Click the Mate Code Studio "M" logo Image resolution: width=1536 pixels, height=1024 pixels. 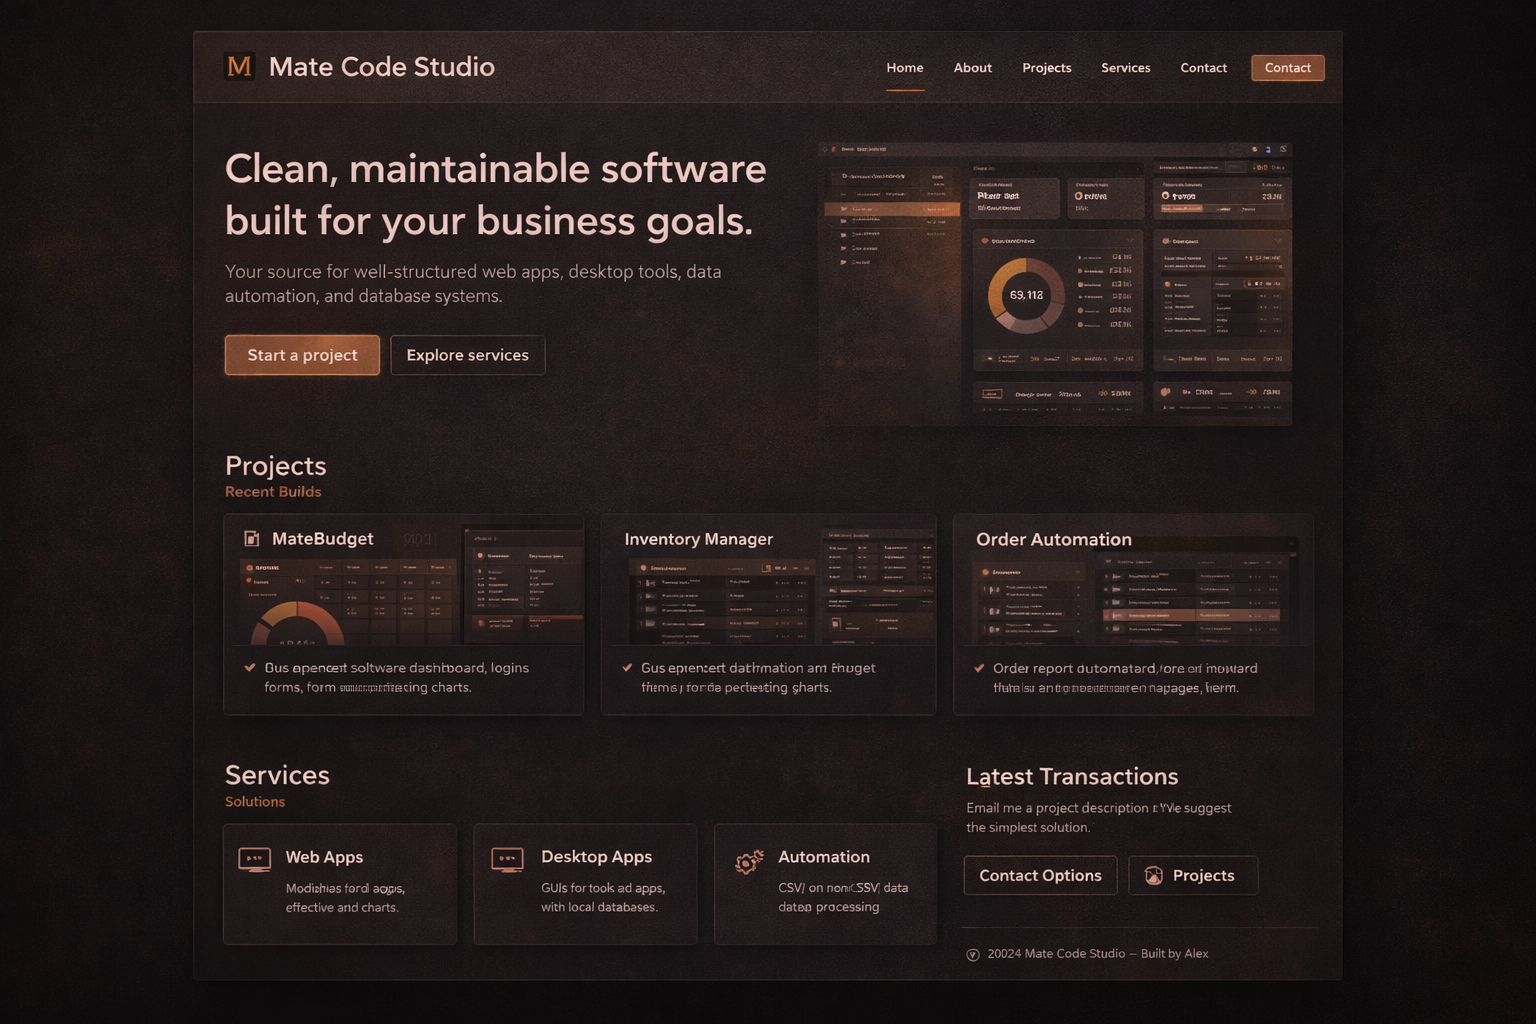tap(240, 67)
